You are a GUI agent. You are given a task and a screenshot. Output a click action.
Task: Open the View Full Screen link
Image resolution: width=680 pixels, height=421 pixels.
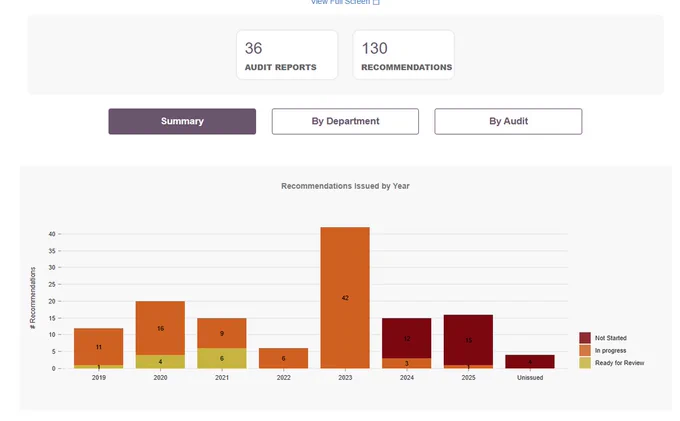coord(345,2)
